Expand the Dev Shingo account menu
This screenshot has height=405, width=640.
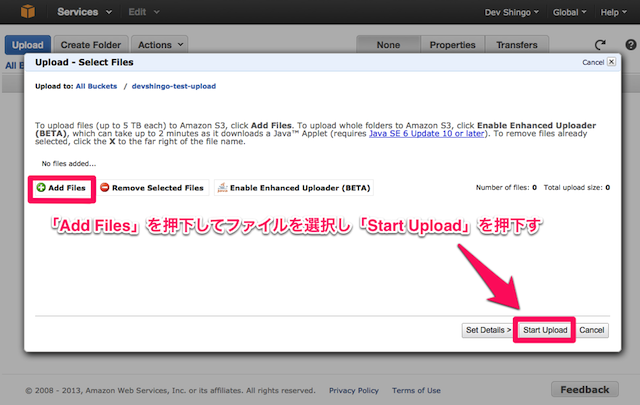tap(511, 12)
